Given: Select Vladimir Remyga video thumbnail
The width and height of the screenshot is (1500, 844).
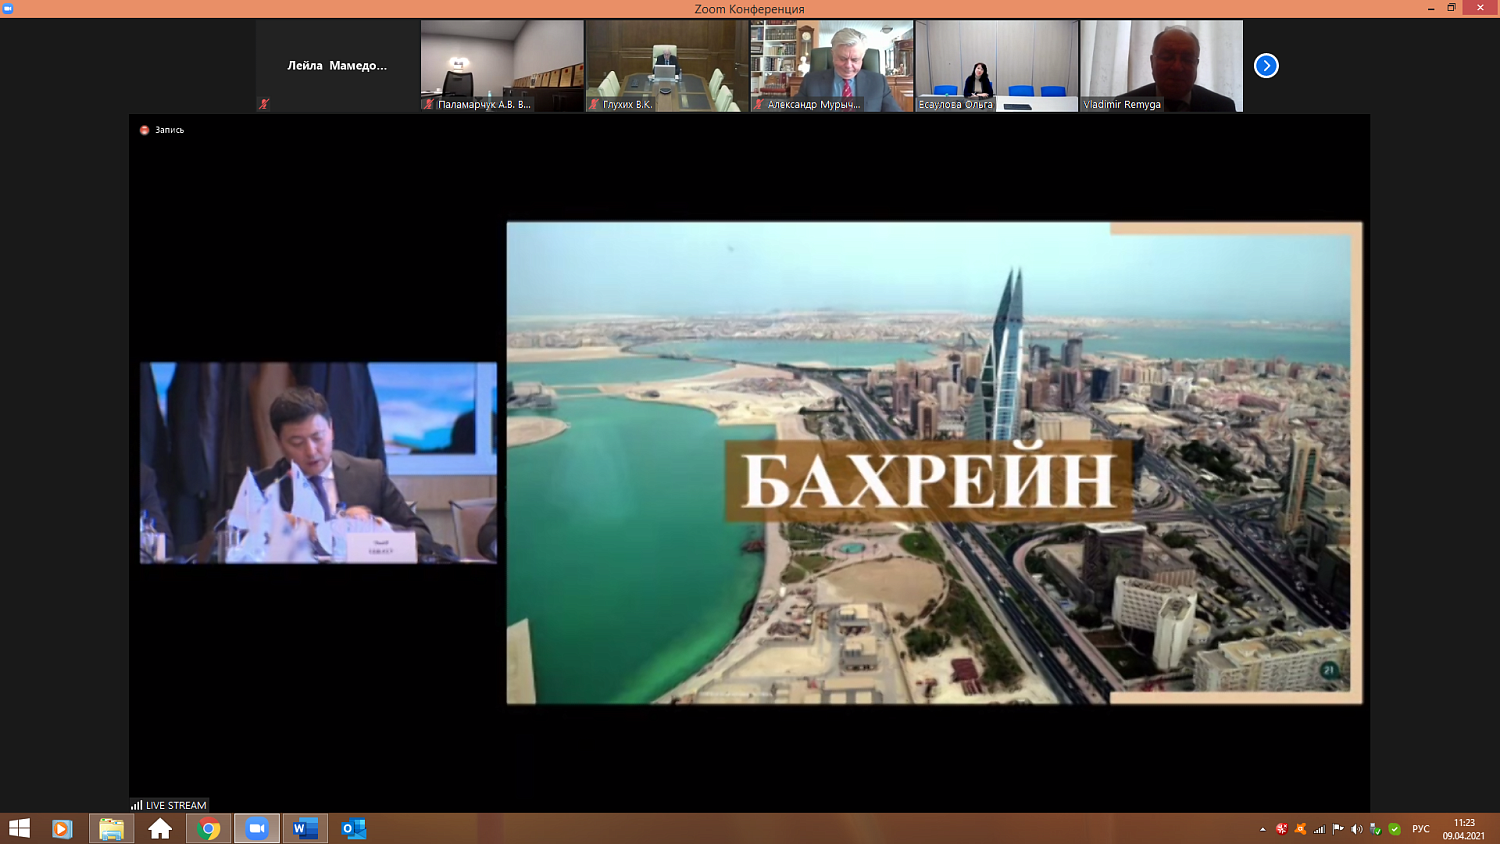Looking at the screenshot, I should pyautogui.click(x=1161, y=66).
